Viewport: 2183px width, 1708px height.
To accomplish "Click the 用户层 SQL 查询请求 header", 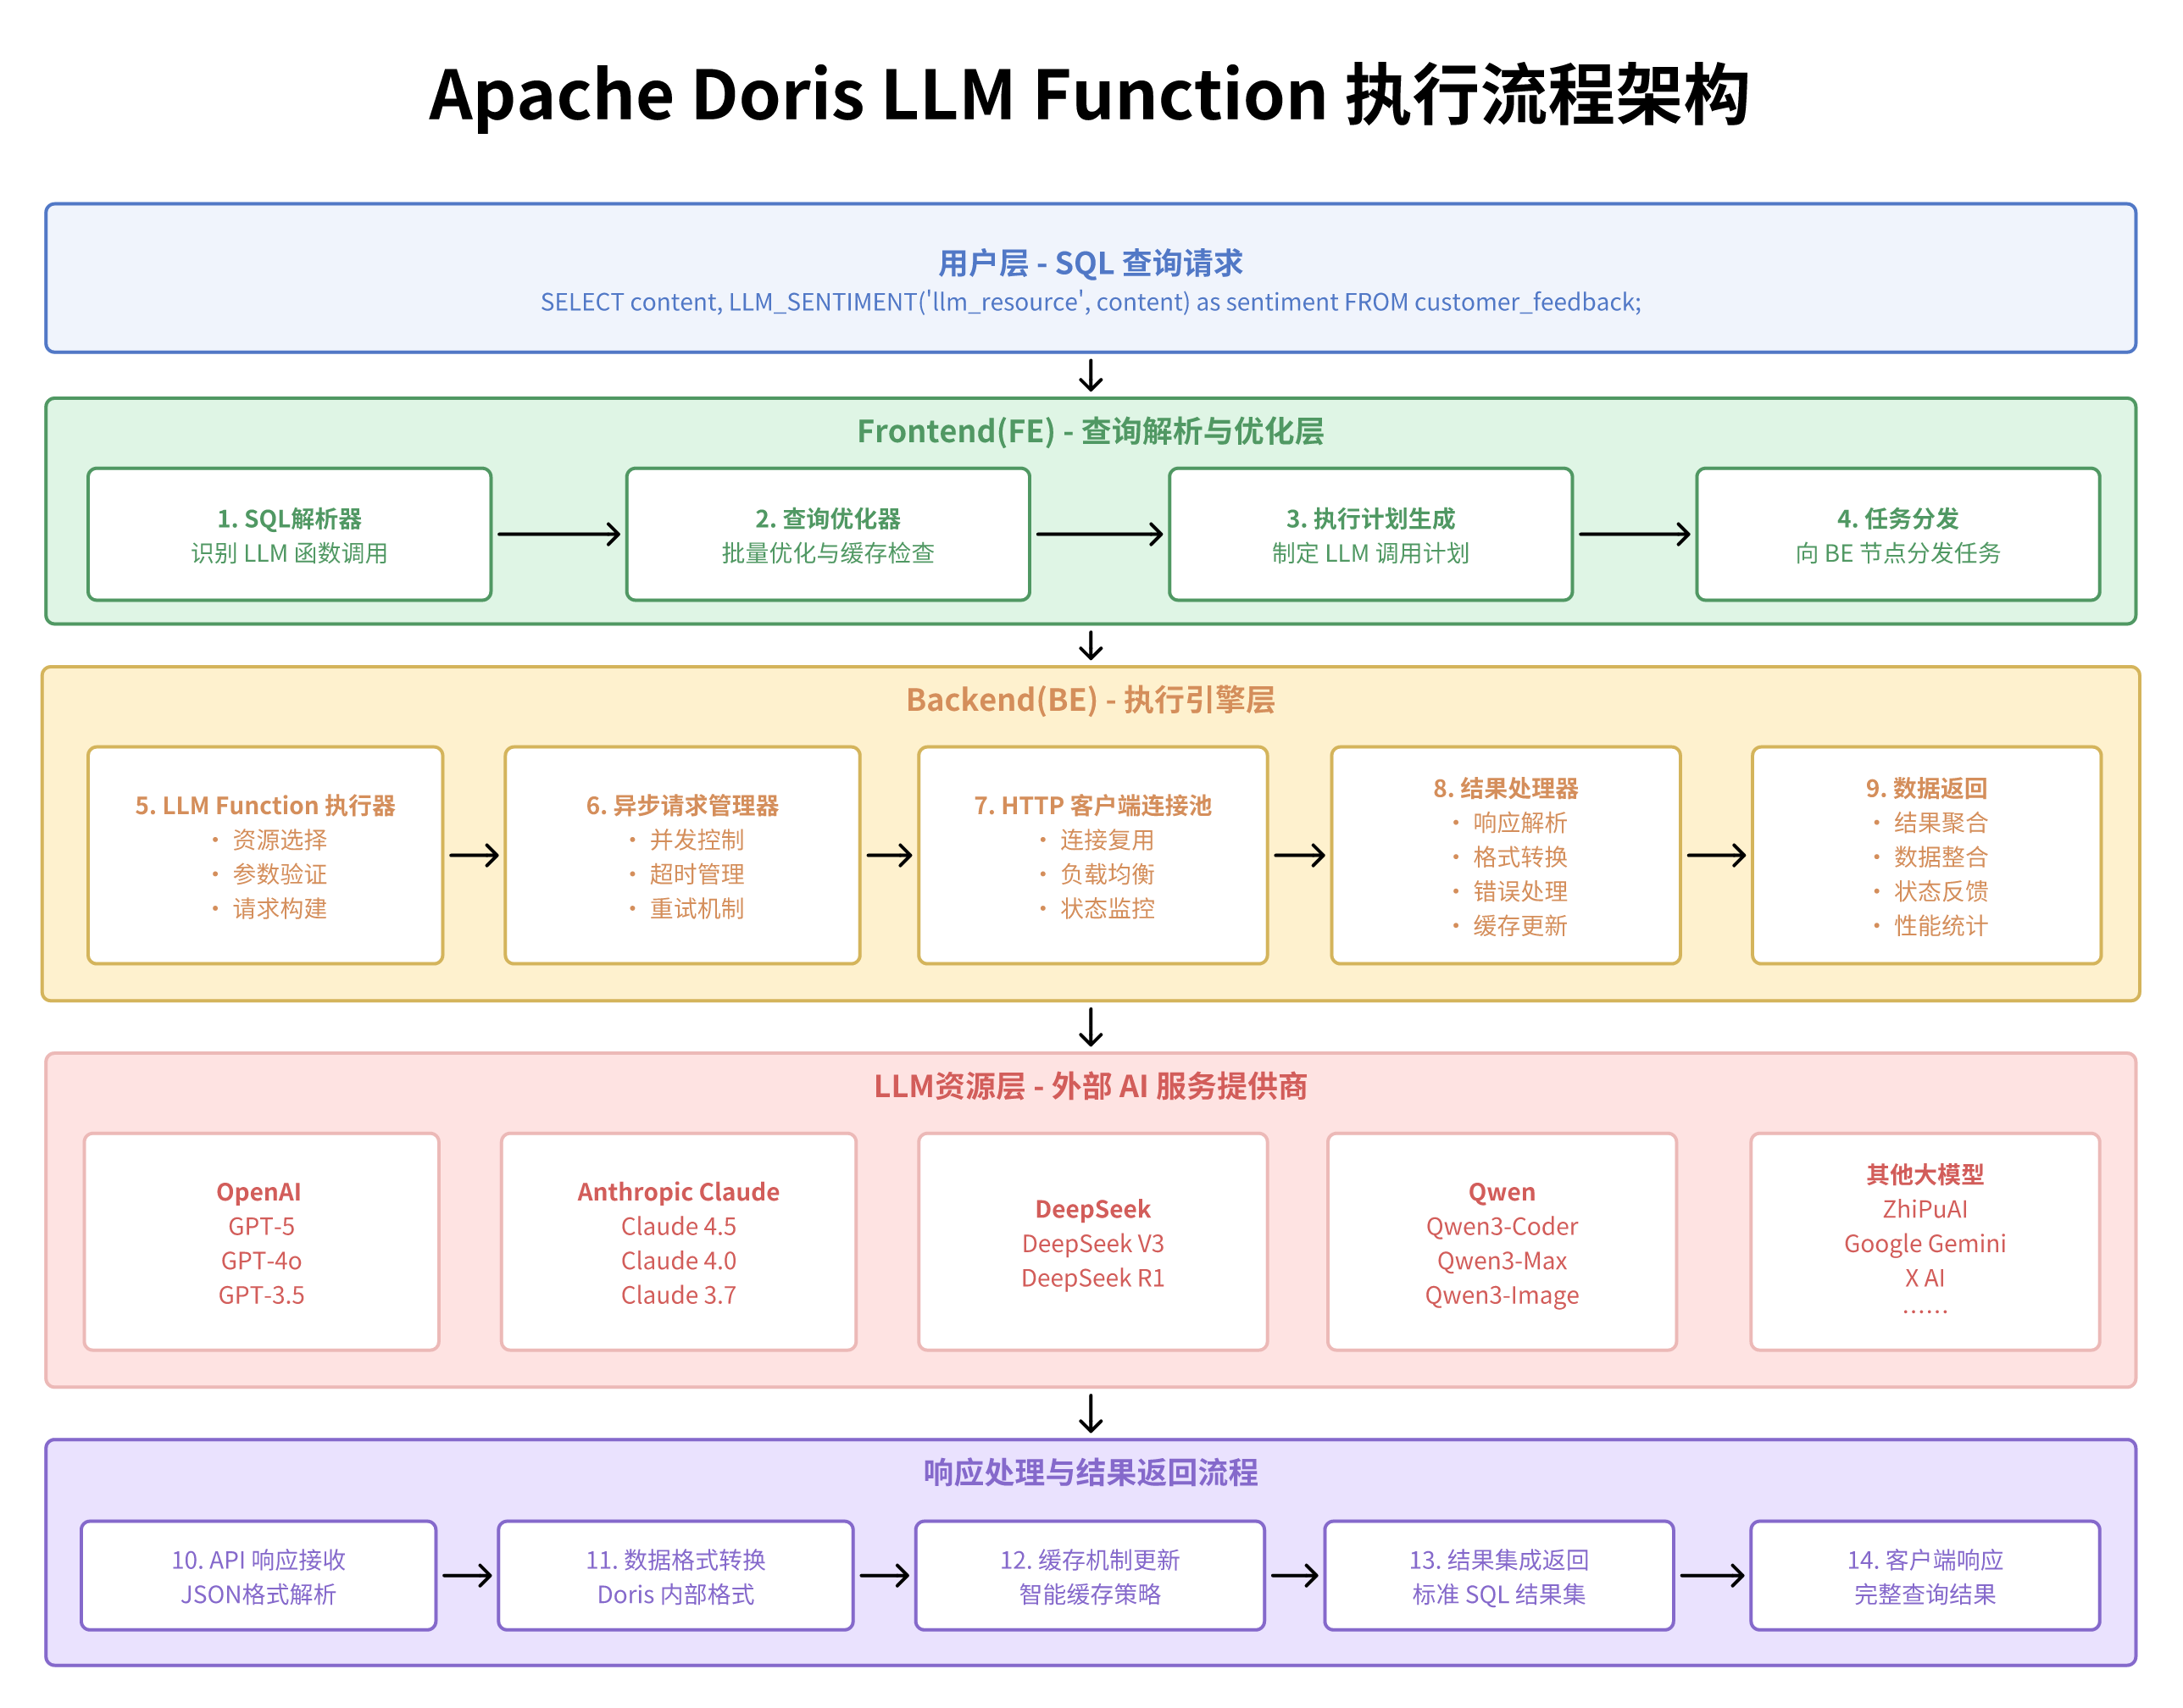I will point(1091,263).
